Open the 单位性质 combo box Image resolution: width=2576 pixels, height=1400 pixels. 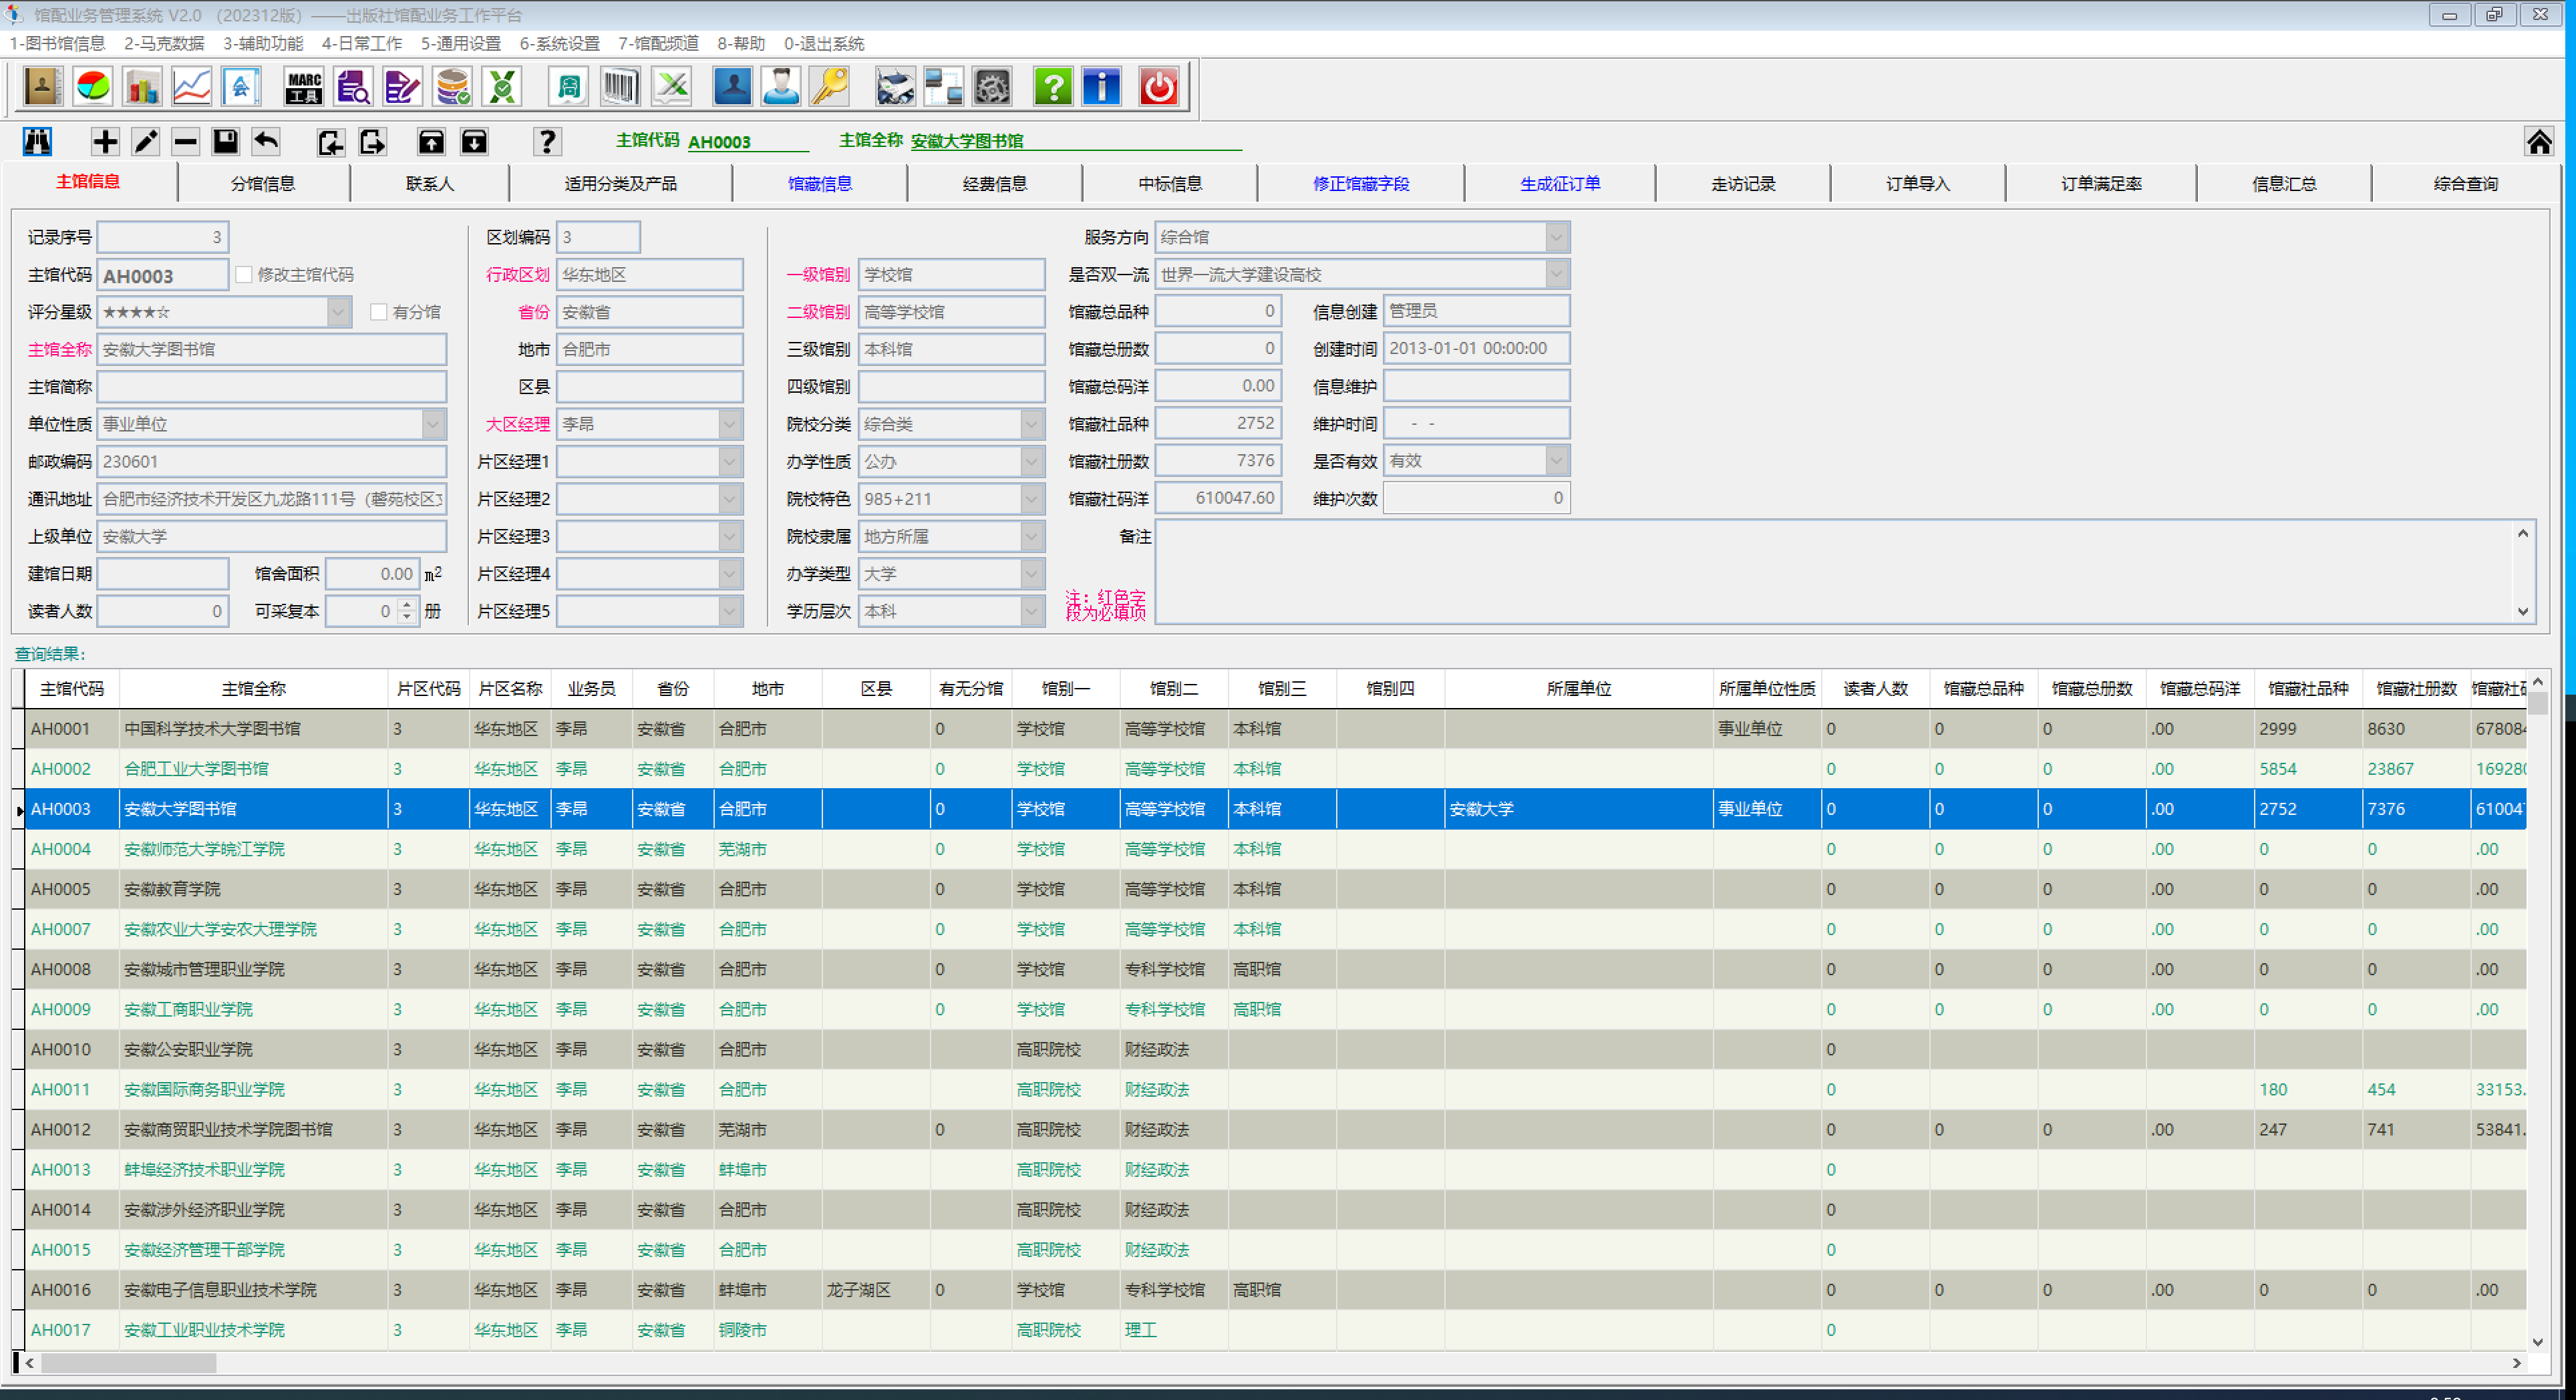(432, 424)
